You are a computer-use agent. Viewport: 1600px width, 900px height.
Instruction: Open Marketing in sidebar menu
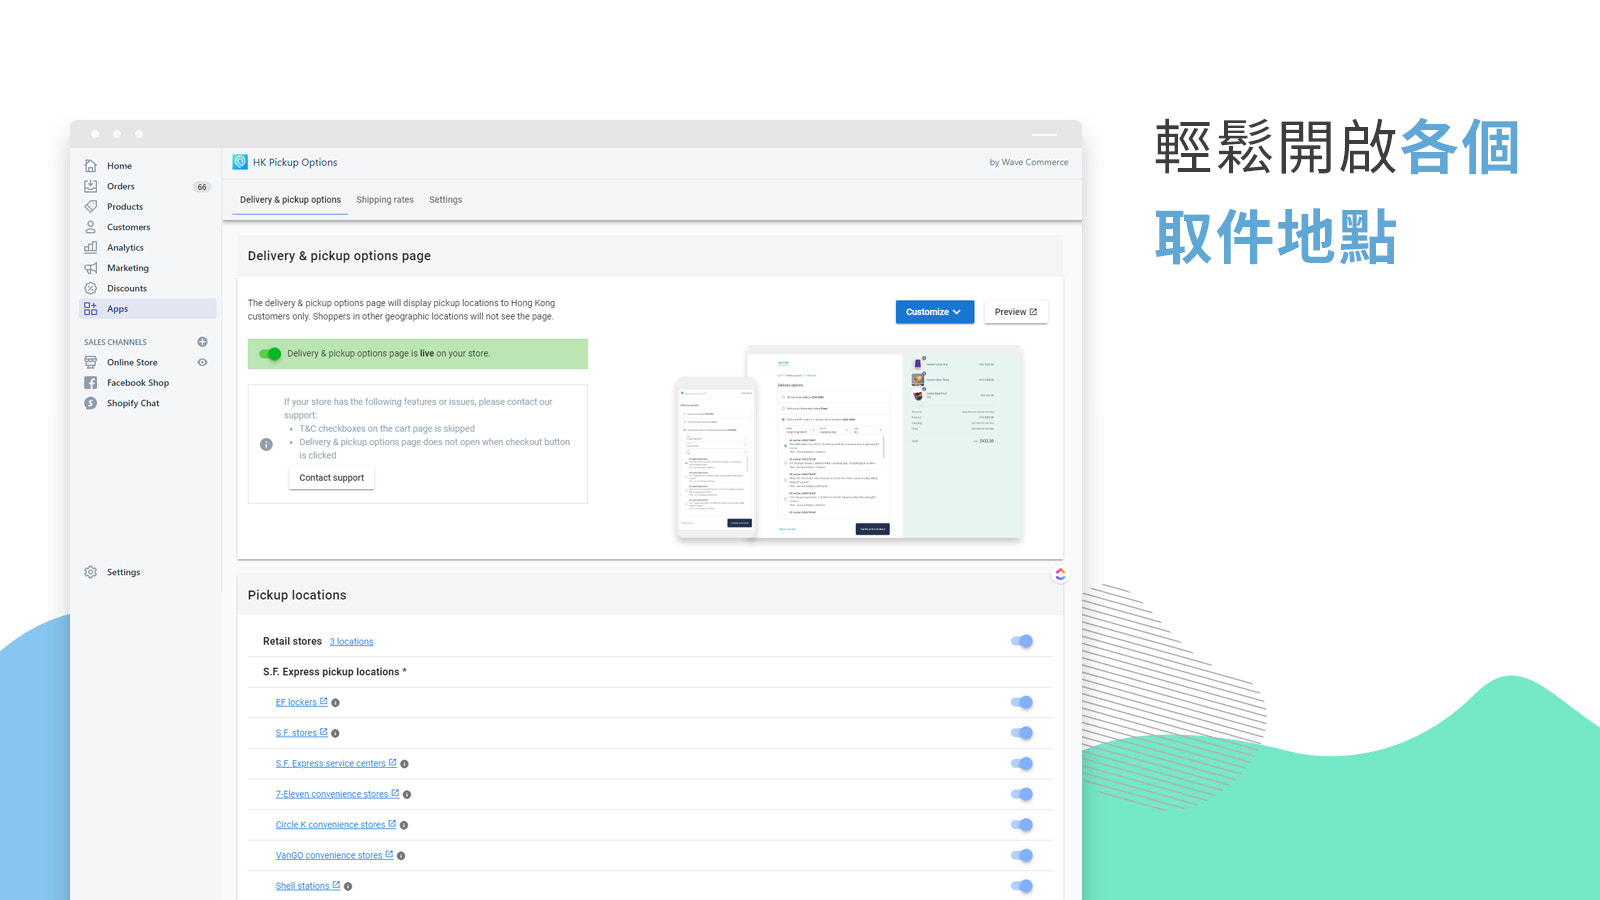point(128,268)
